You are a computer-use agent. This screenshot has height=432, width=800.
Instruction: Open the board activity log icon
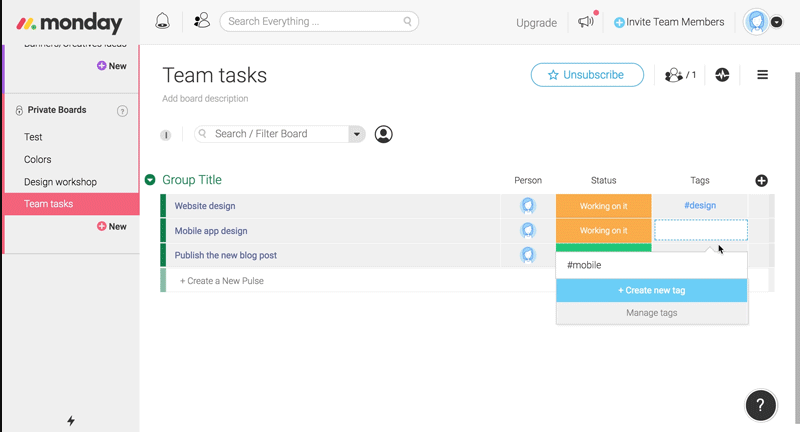tap(722, 75)
